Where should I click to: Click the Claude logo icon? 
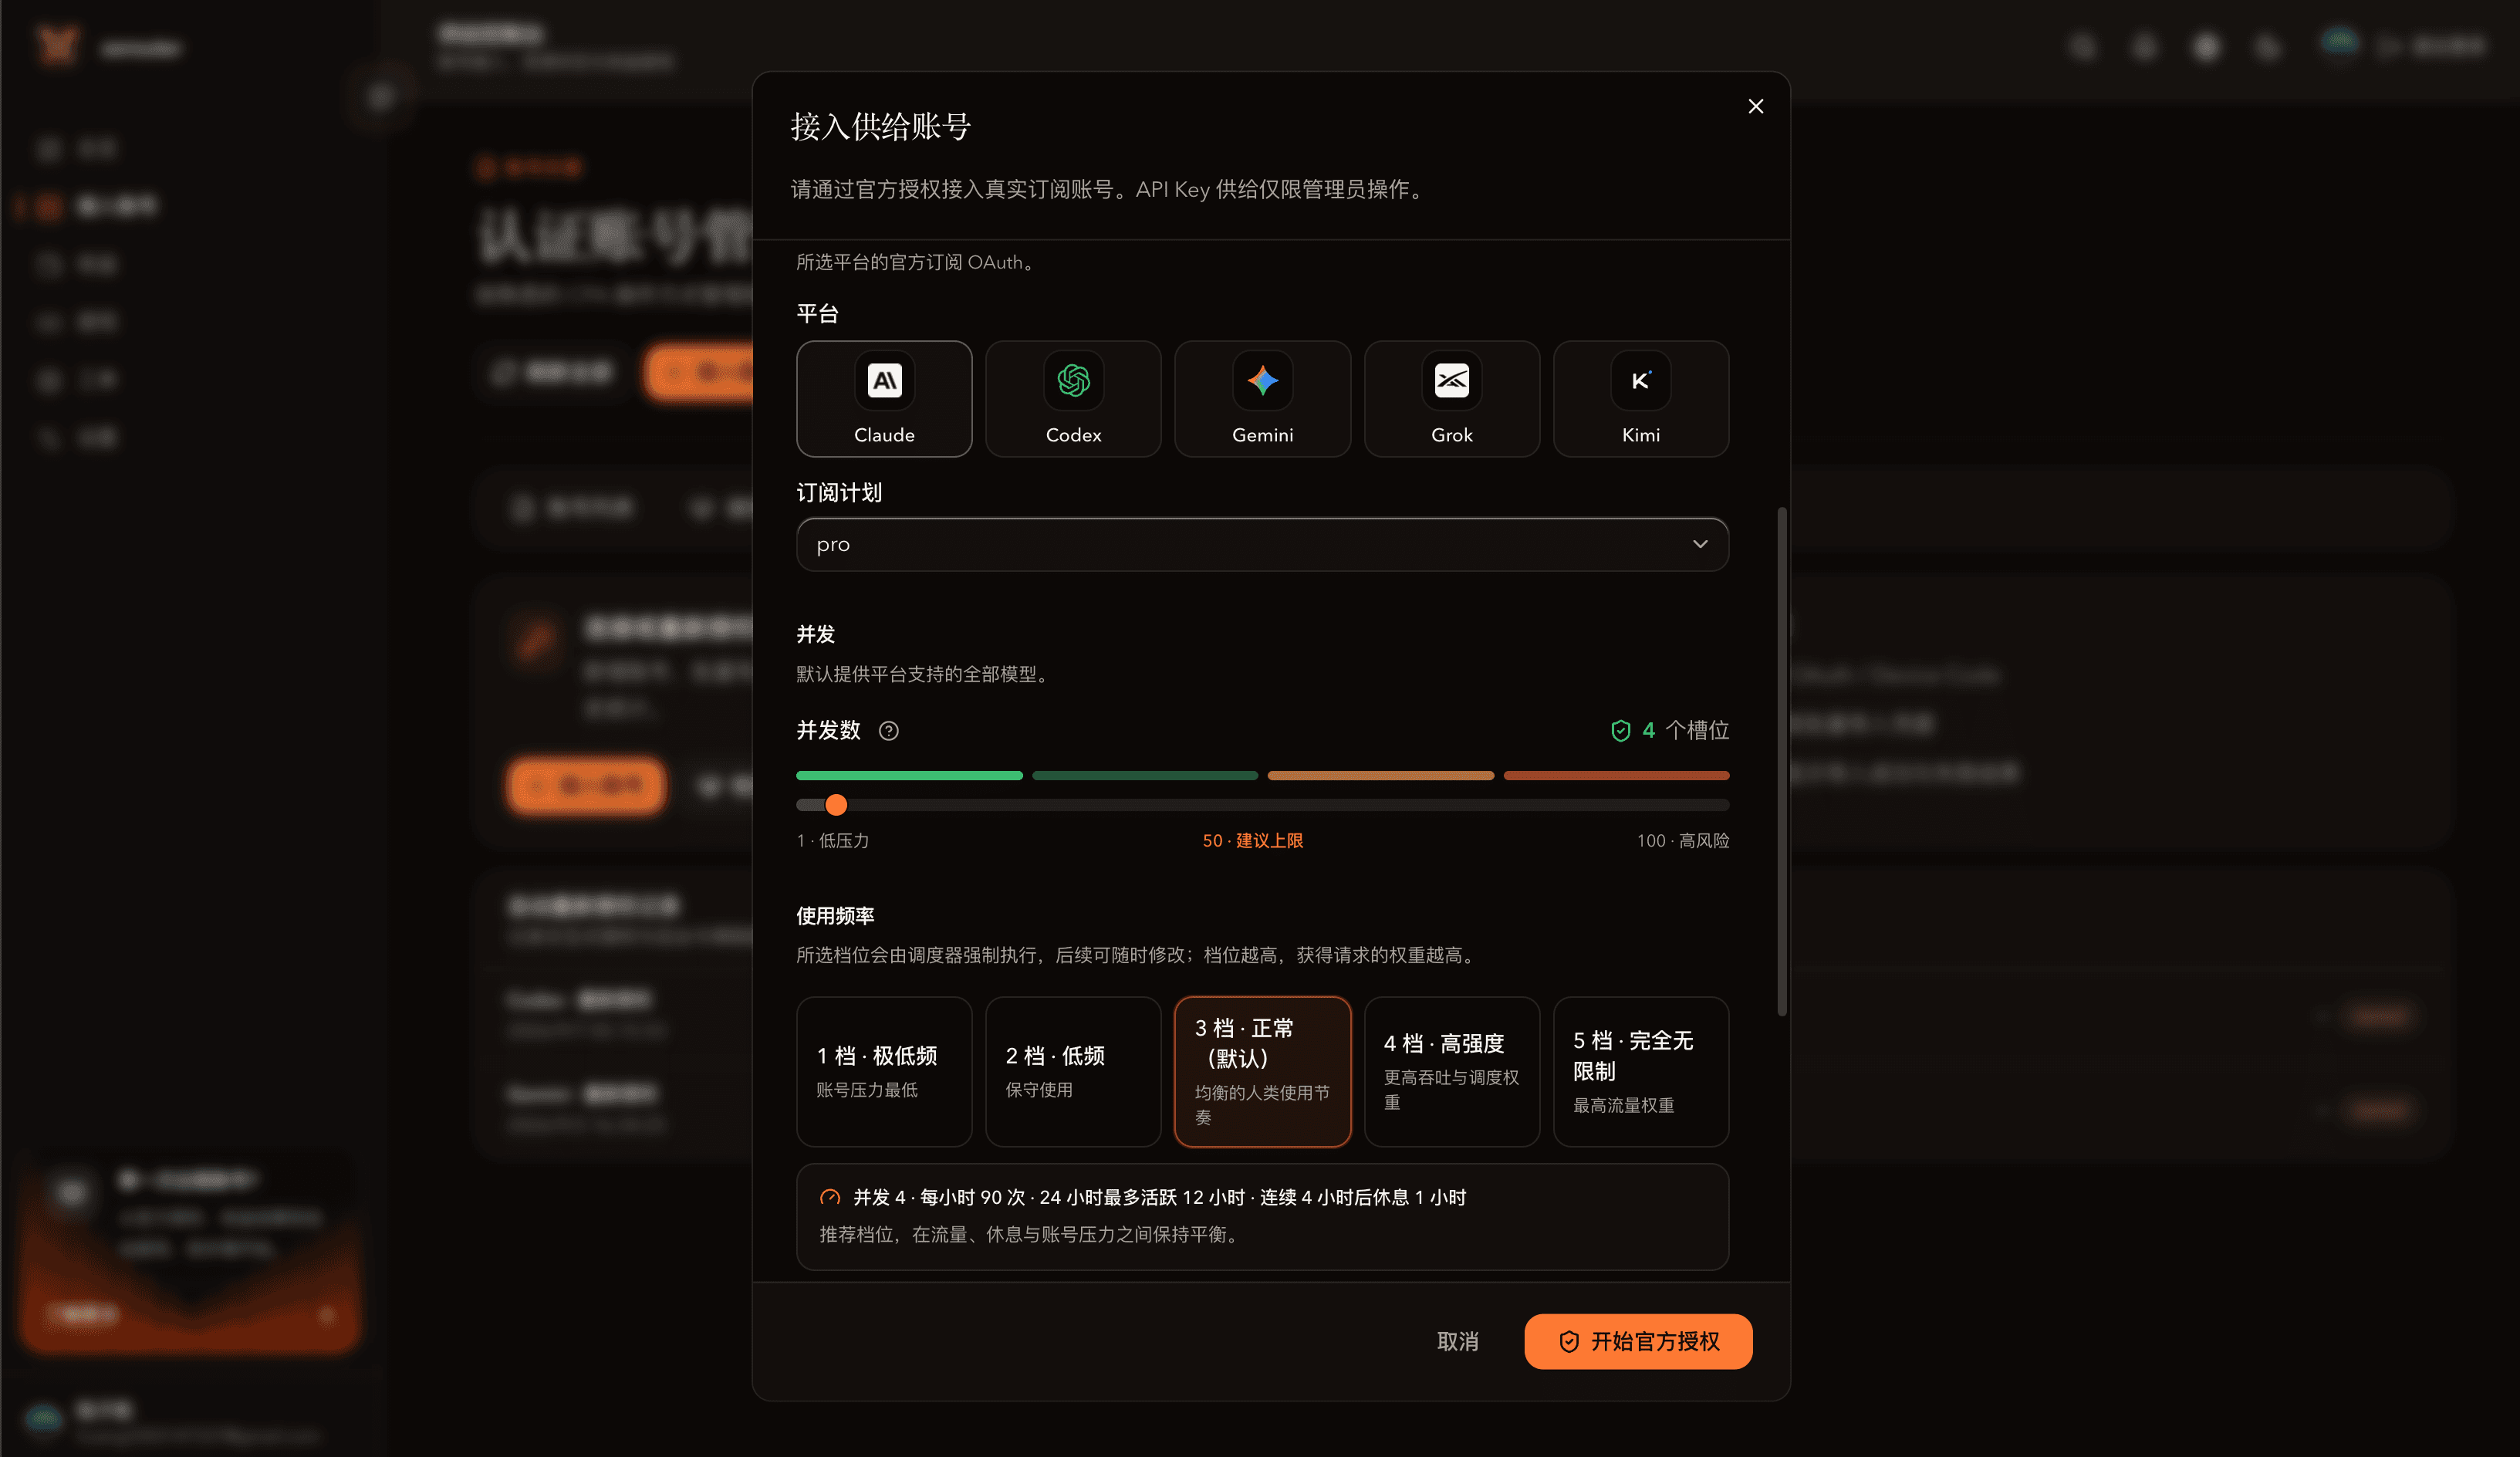(x=884, y=380)
